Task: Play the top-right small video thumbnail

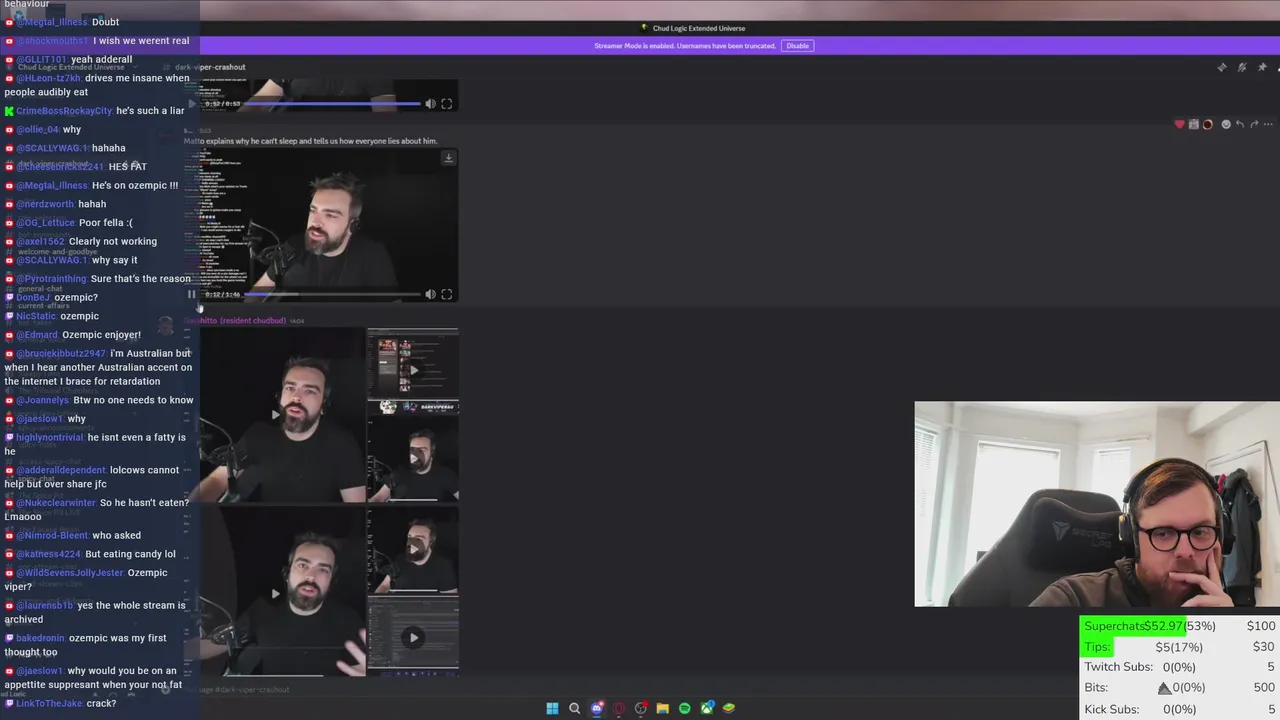Action: pos(413,369)
